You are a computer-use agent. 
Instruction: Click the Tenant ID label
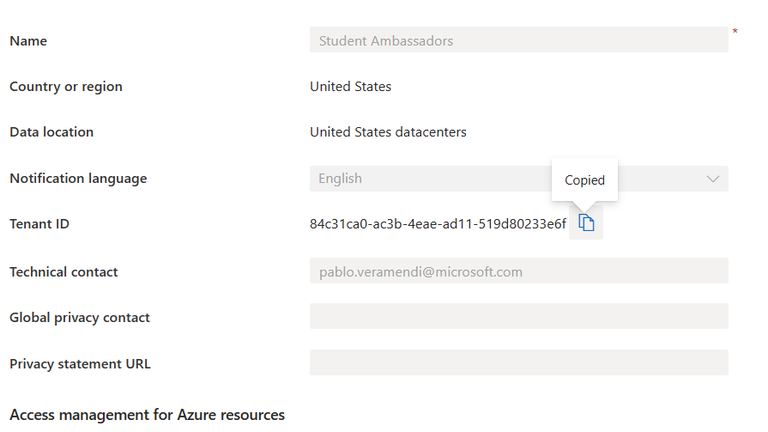click(39, 224)
